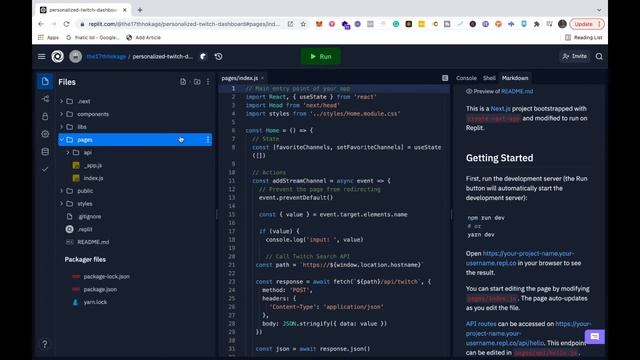640x360 pixels.
Task: Open package-lock.json
Action: coord(107,276)
